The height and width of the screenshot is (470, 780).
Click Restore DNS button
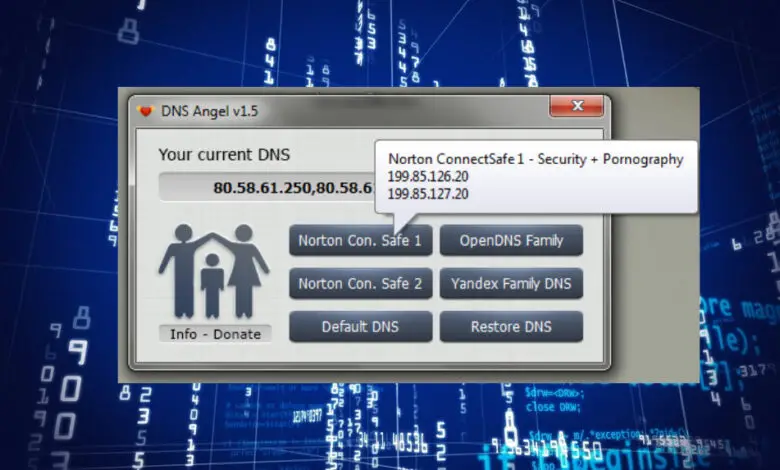pos(511,327)
